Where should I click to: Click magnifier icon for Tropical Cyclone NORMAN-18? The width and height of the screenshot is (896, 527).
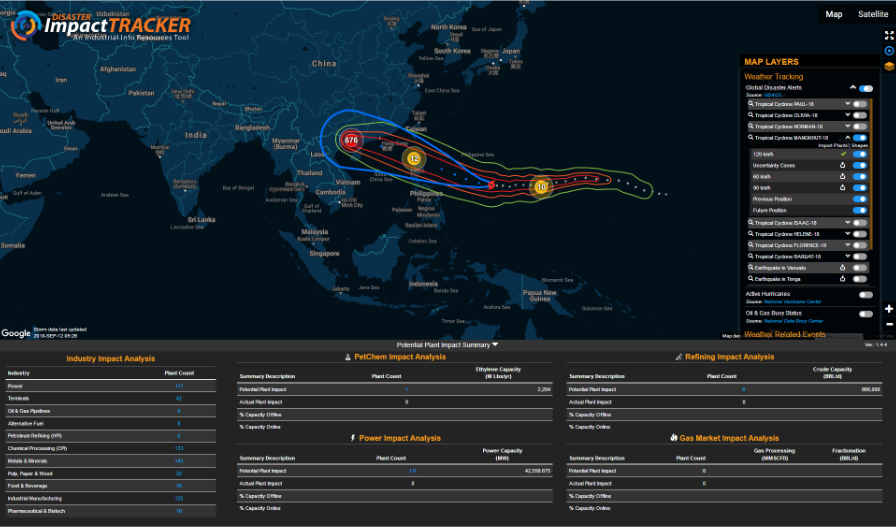pos(751,126)
